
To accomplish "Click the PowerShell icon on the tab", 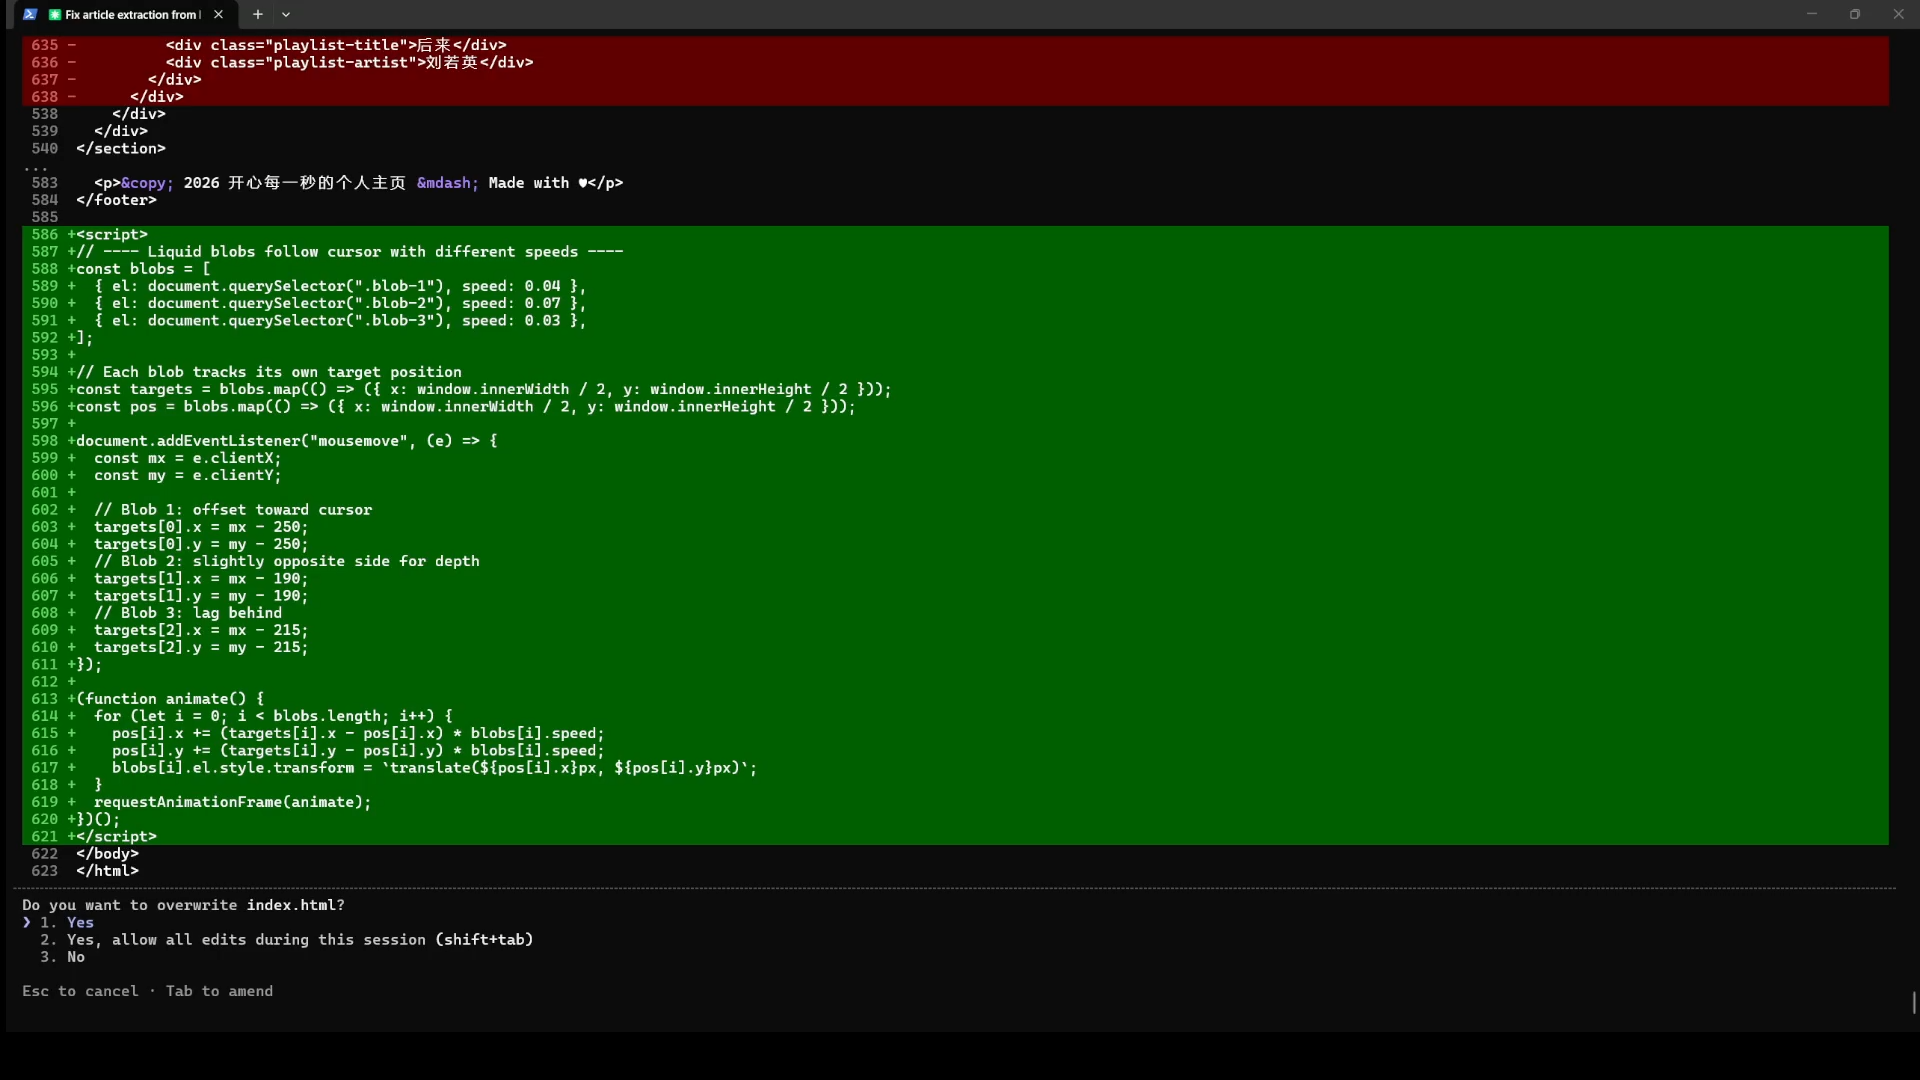I will tap(30, 14).
